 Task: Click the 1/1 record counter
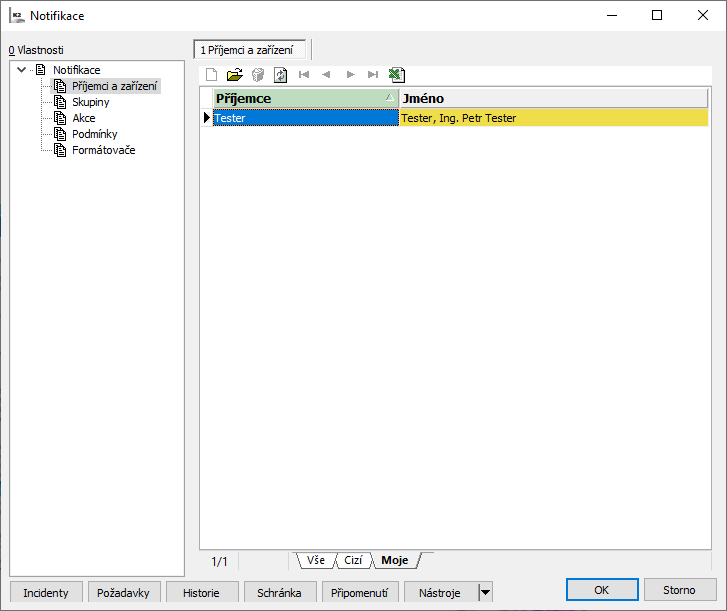[219, 562]
